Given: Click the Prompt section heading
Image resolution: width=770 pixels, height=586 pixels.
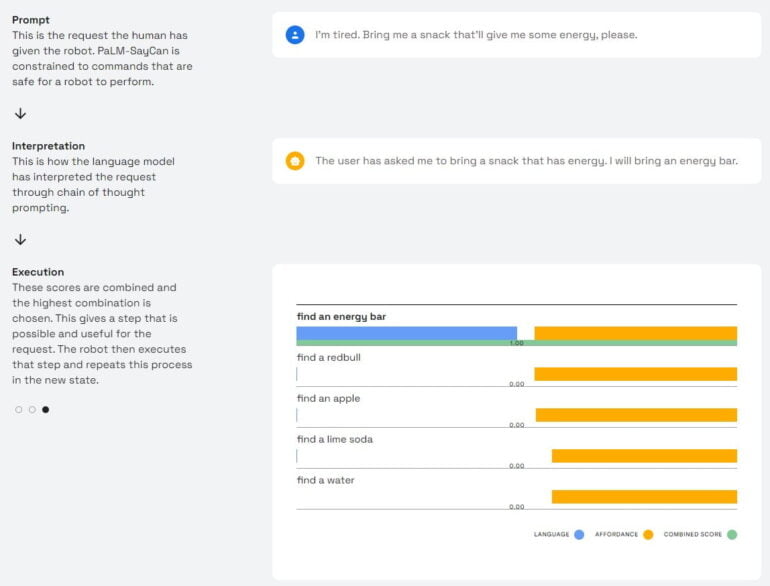Looking at the screenshot, I should (31, 20).
